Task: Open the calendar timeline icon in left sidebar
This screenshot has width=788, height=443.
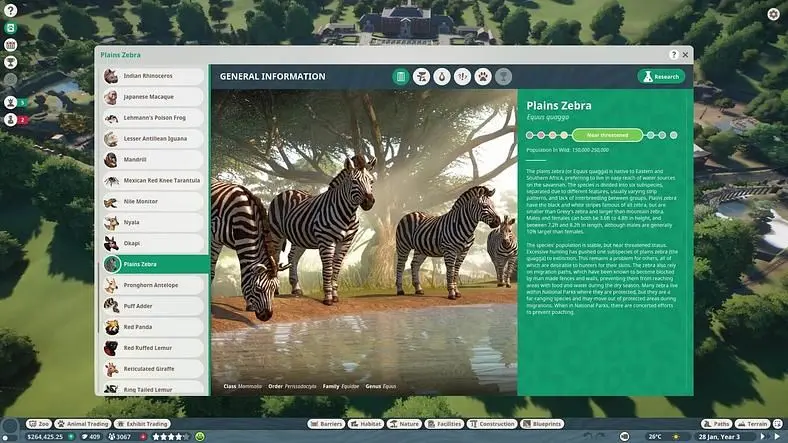Action: pyautogui.click(x=10, y=45)
